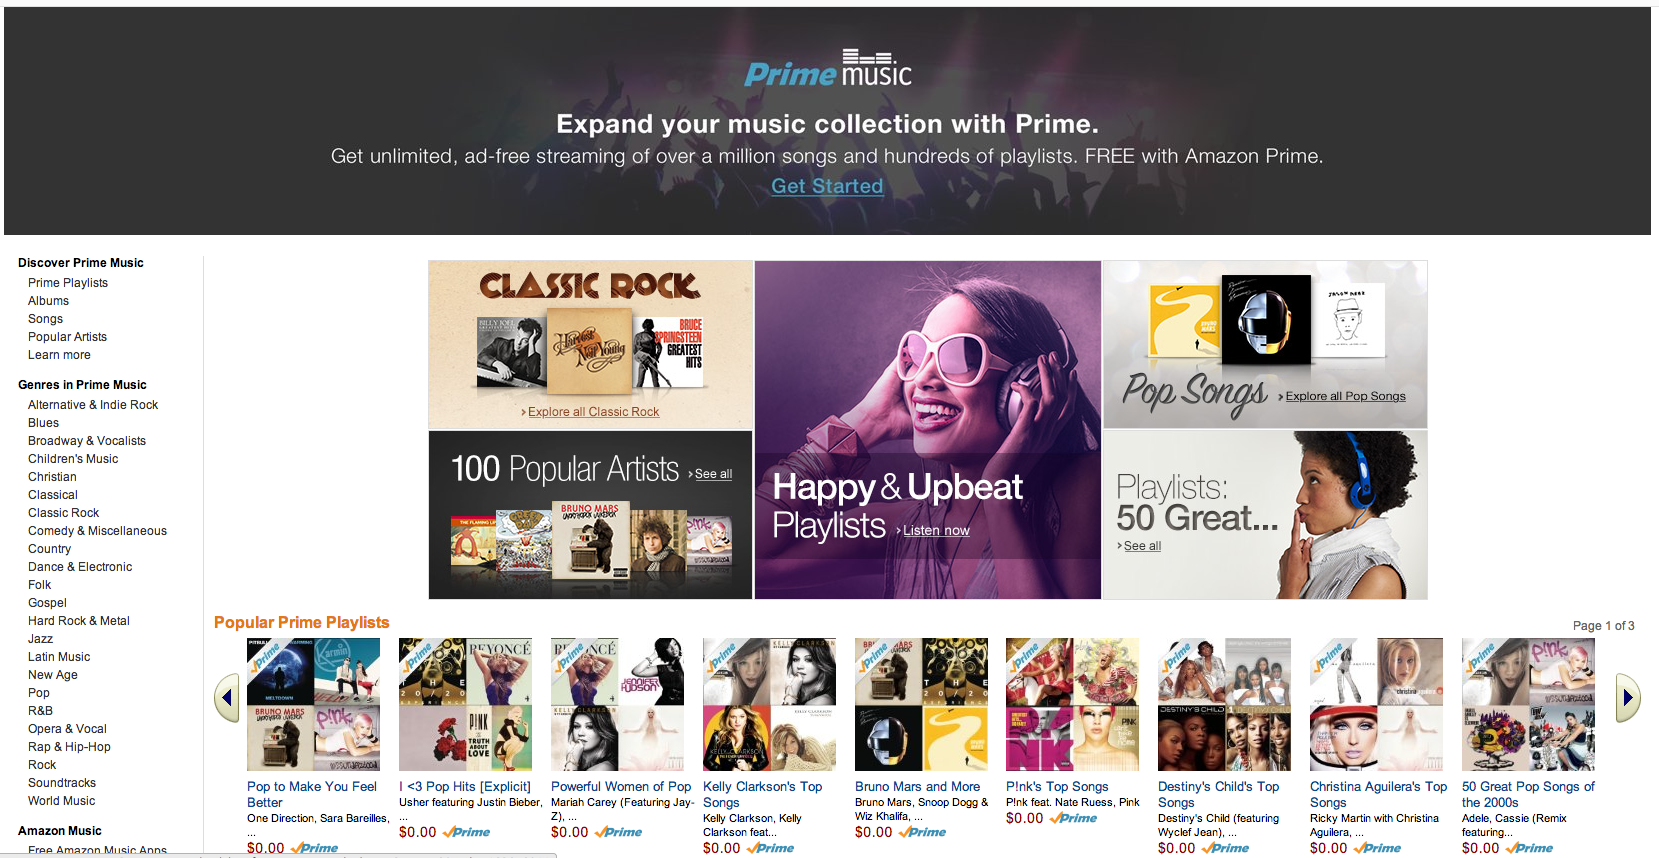Click Get Started link in banner
Viewport: 1659px width, 858px height.
pyautogui.click(x=827, y=186)
